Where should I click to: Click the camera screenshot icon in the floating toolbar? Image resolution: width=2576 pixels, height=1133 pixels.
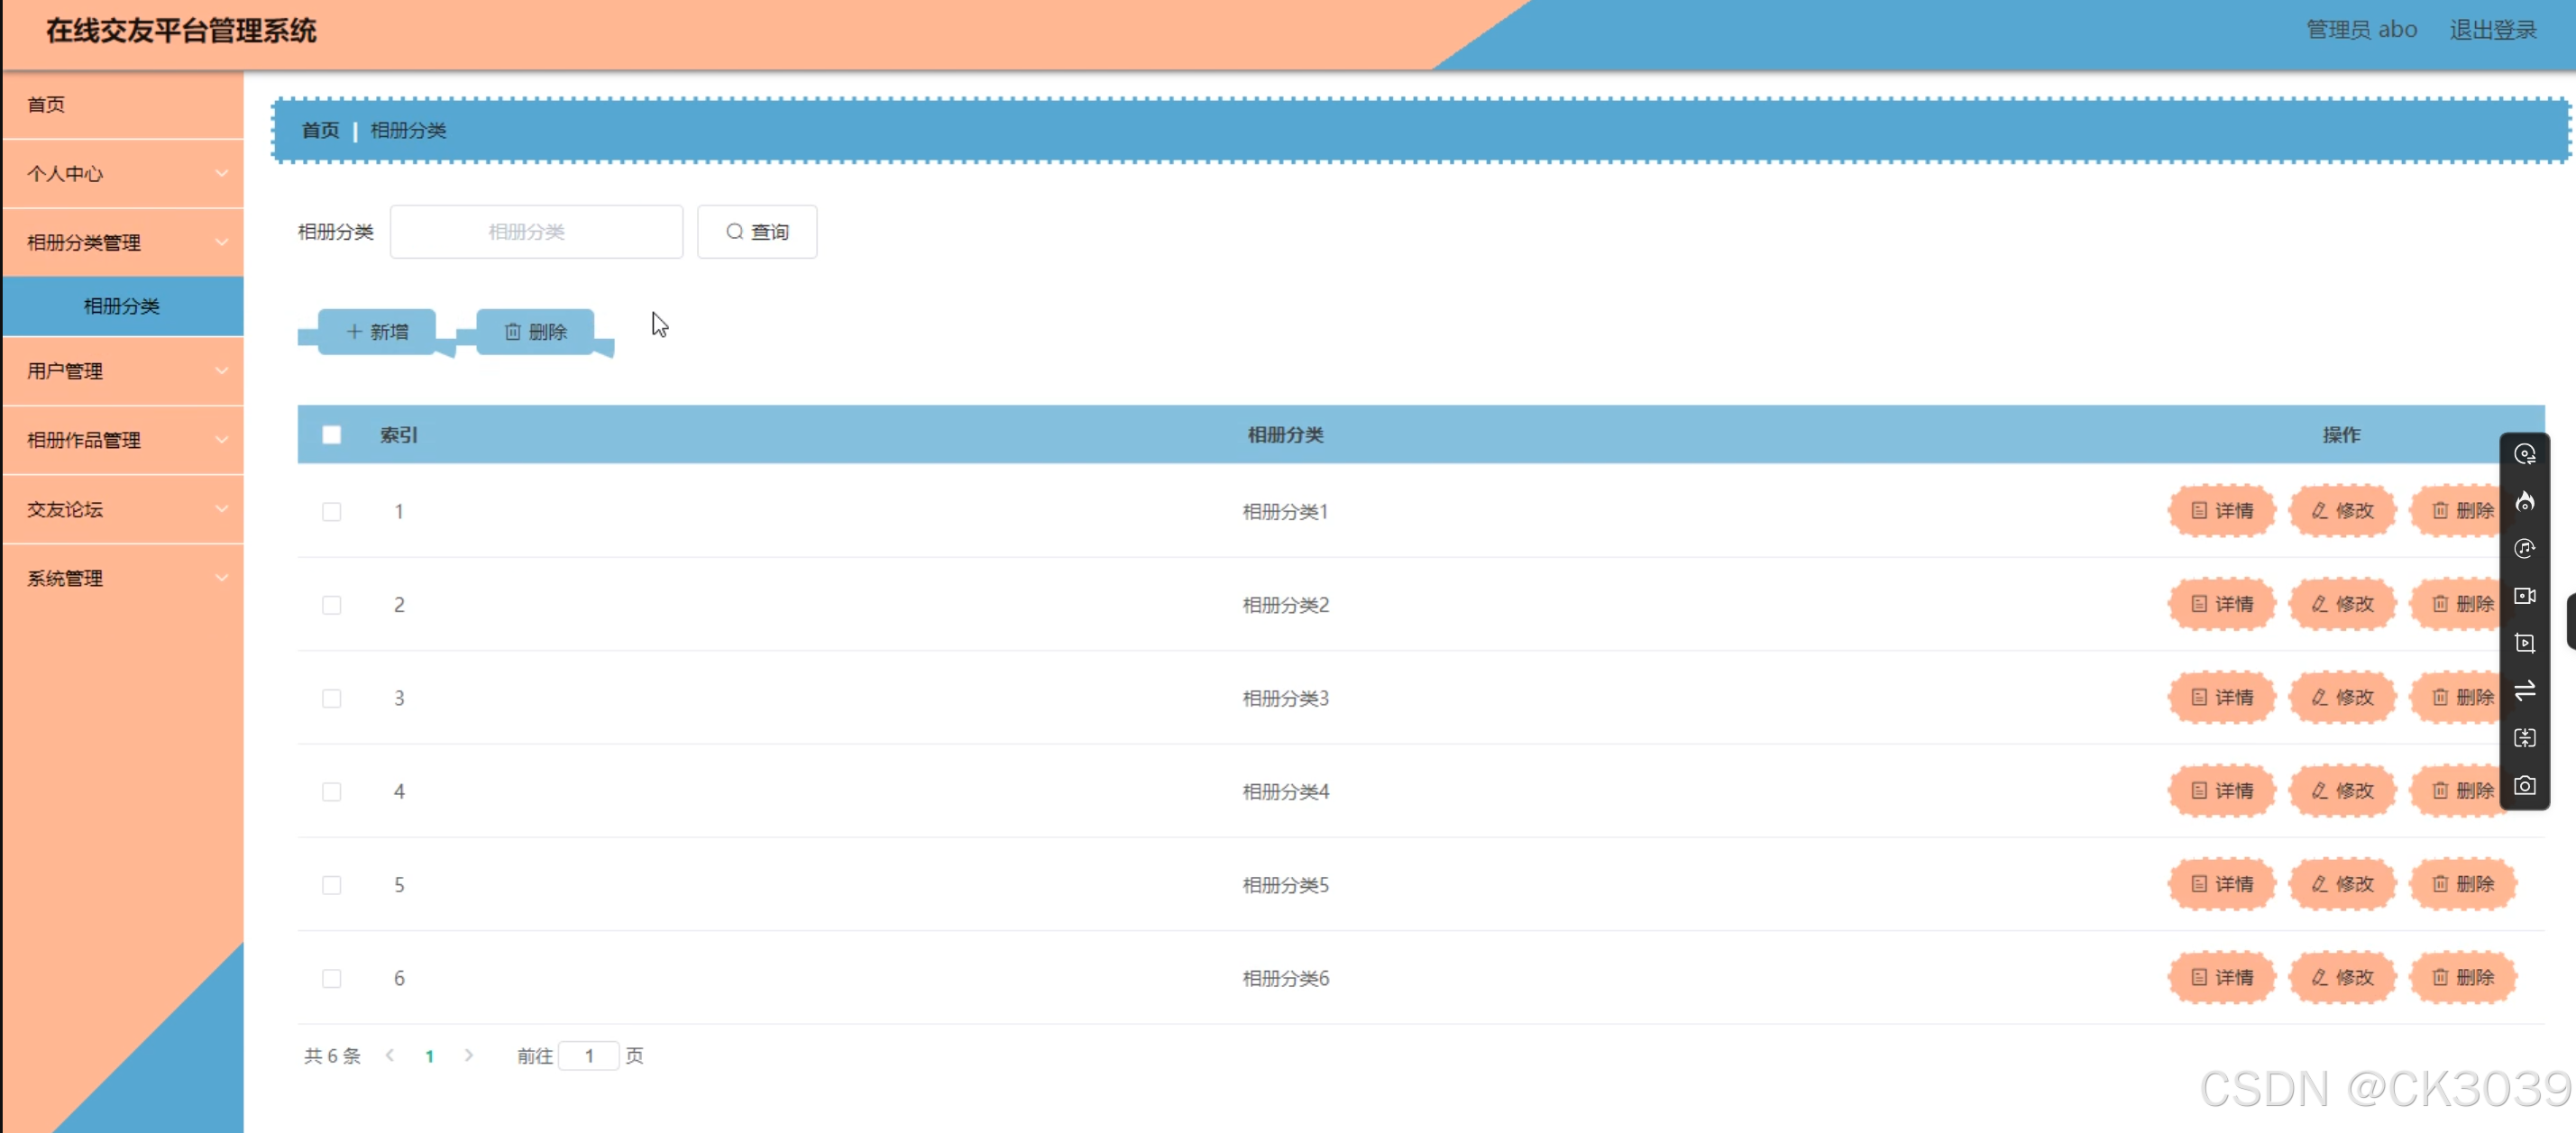pyautogui.click(x=2524, y=785)
